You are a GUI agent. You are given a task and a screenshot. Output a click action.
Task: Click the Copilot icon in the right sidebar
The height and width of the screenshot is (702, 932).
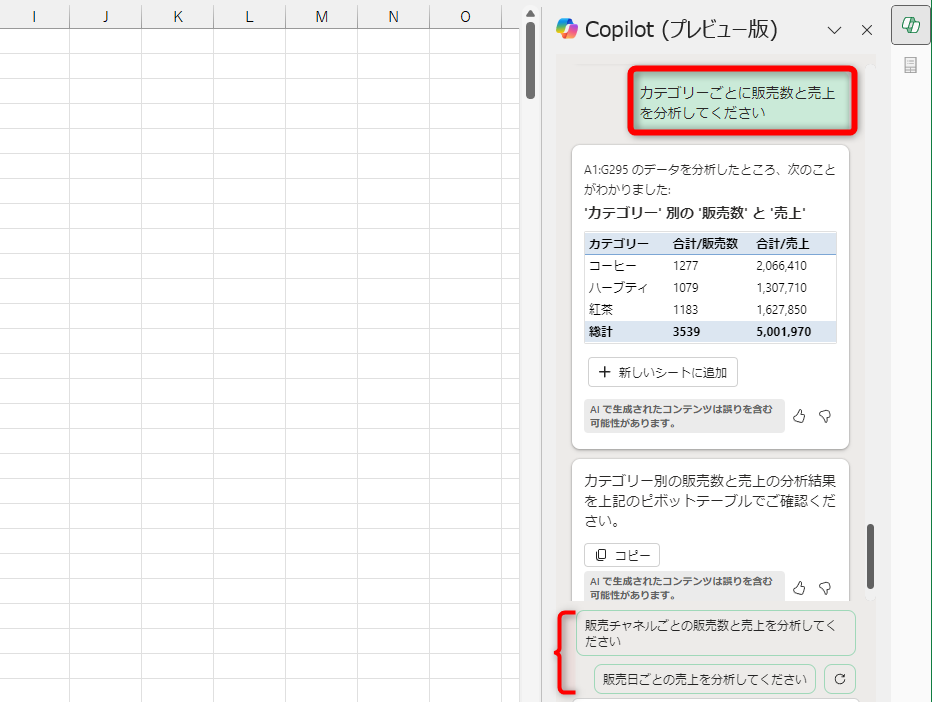tap(910, 25)
